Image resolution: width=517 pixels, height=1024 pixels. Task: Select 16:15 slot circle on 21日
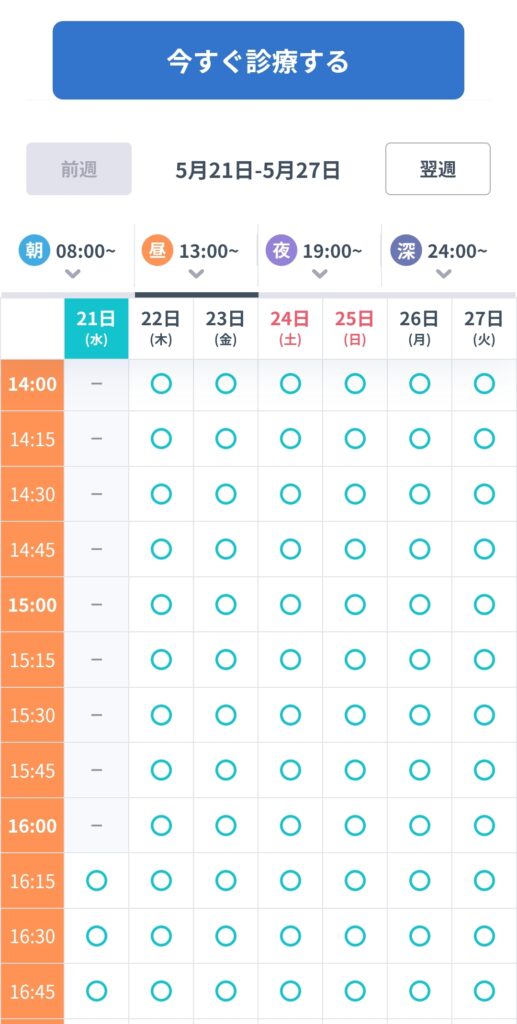pyautogui.click(x=97, y=881)
